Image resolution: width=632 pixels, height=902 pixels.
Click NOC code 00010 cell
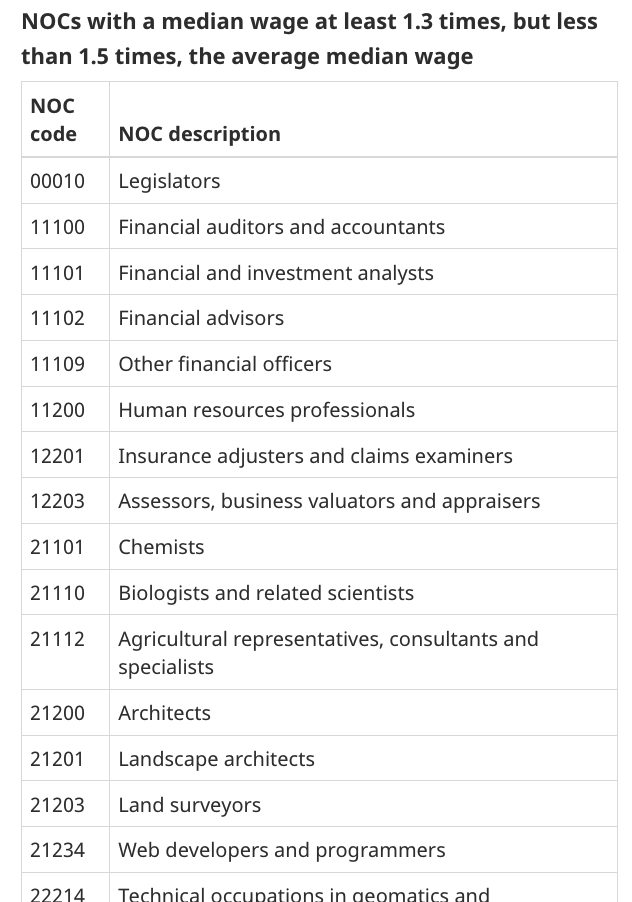point(58,181)
